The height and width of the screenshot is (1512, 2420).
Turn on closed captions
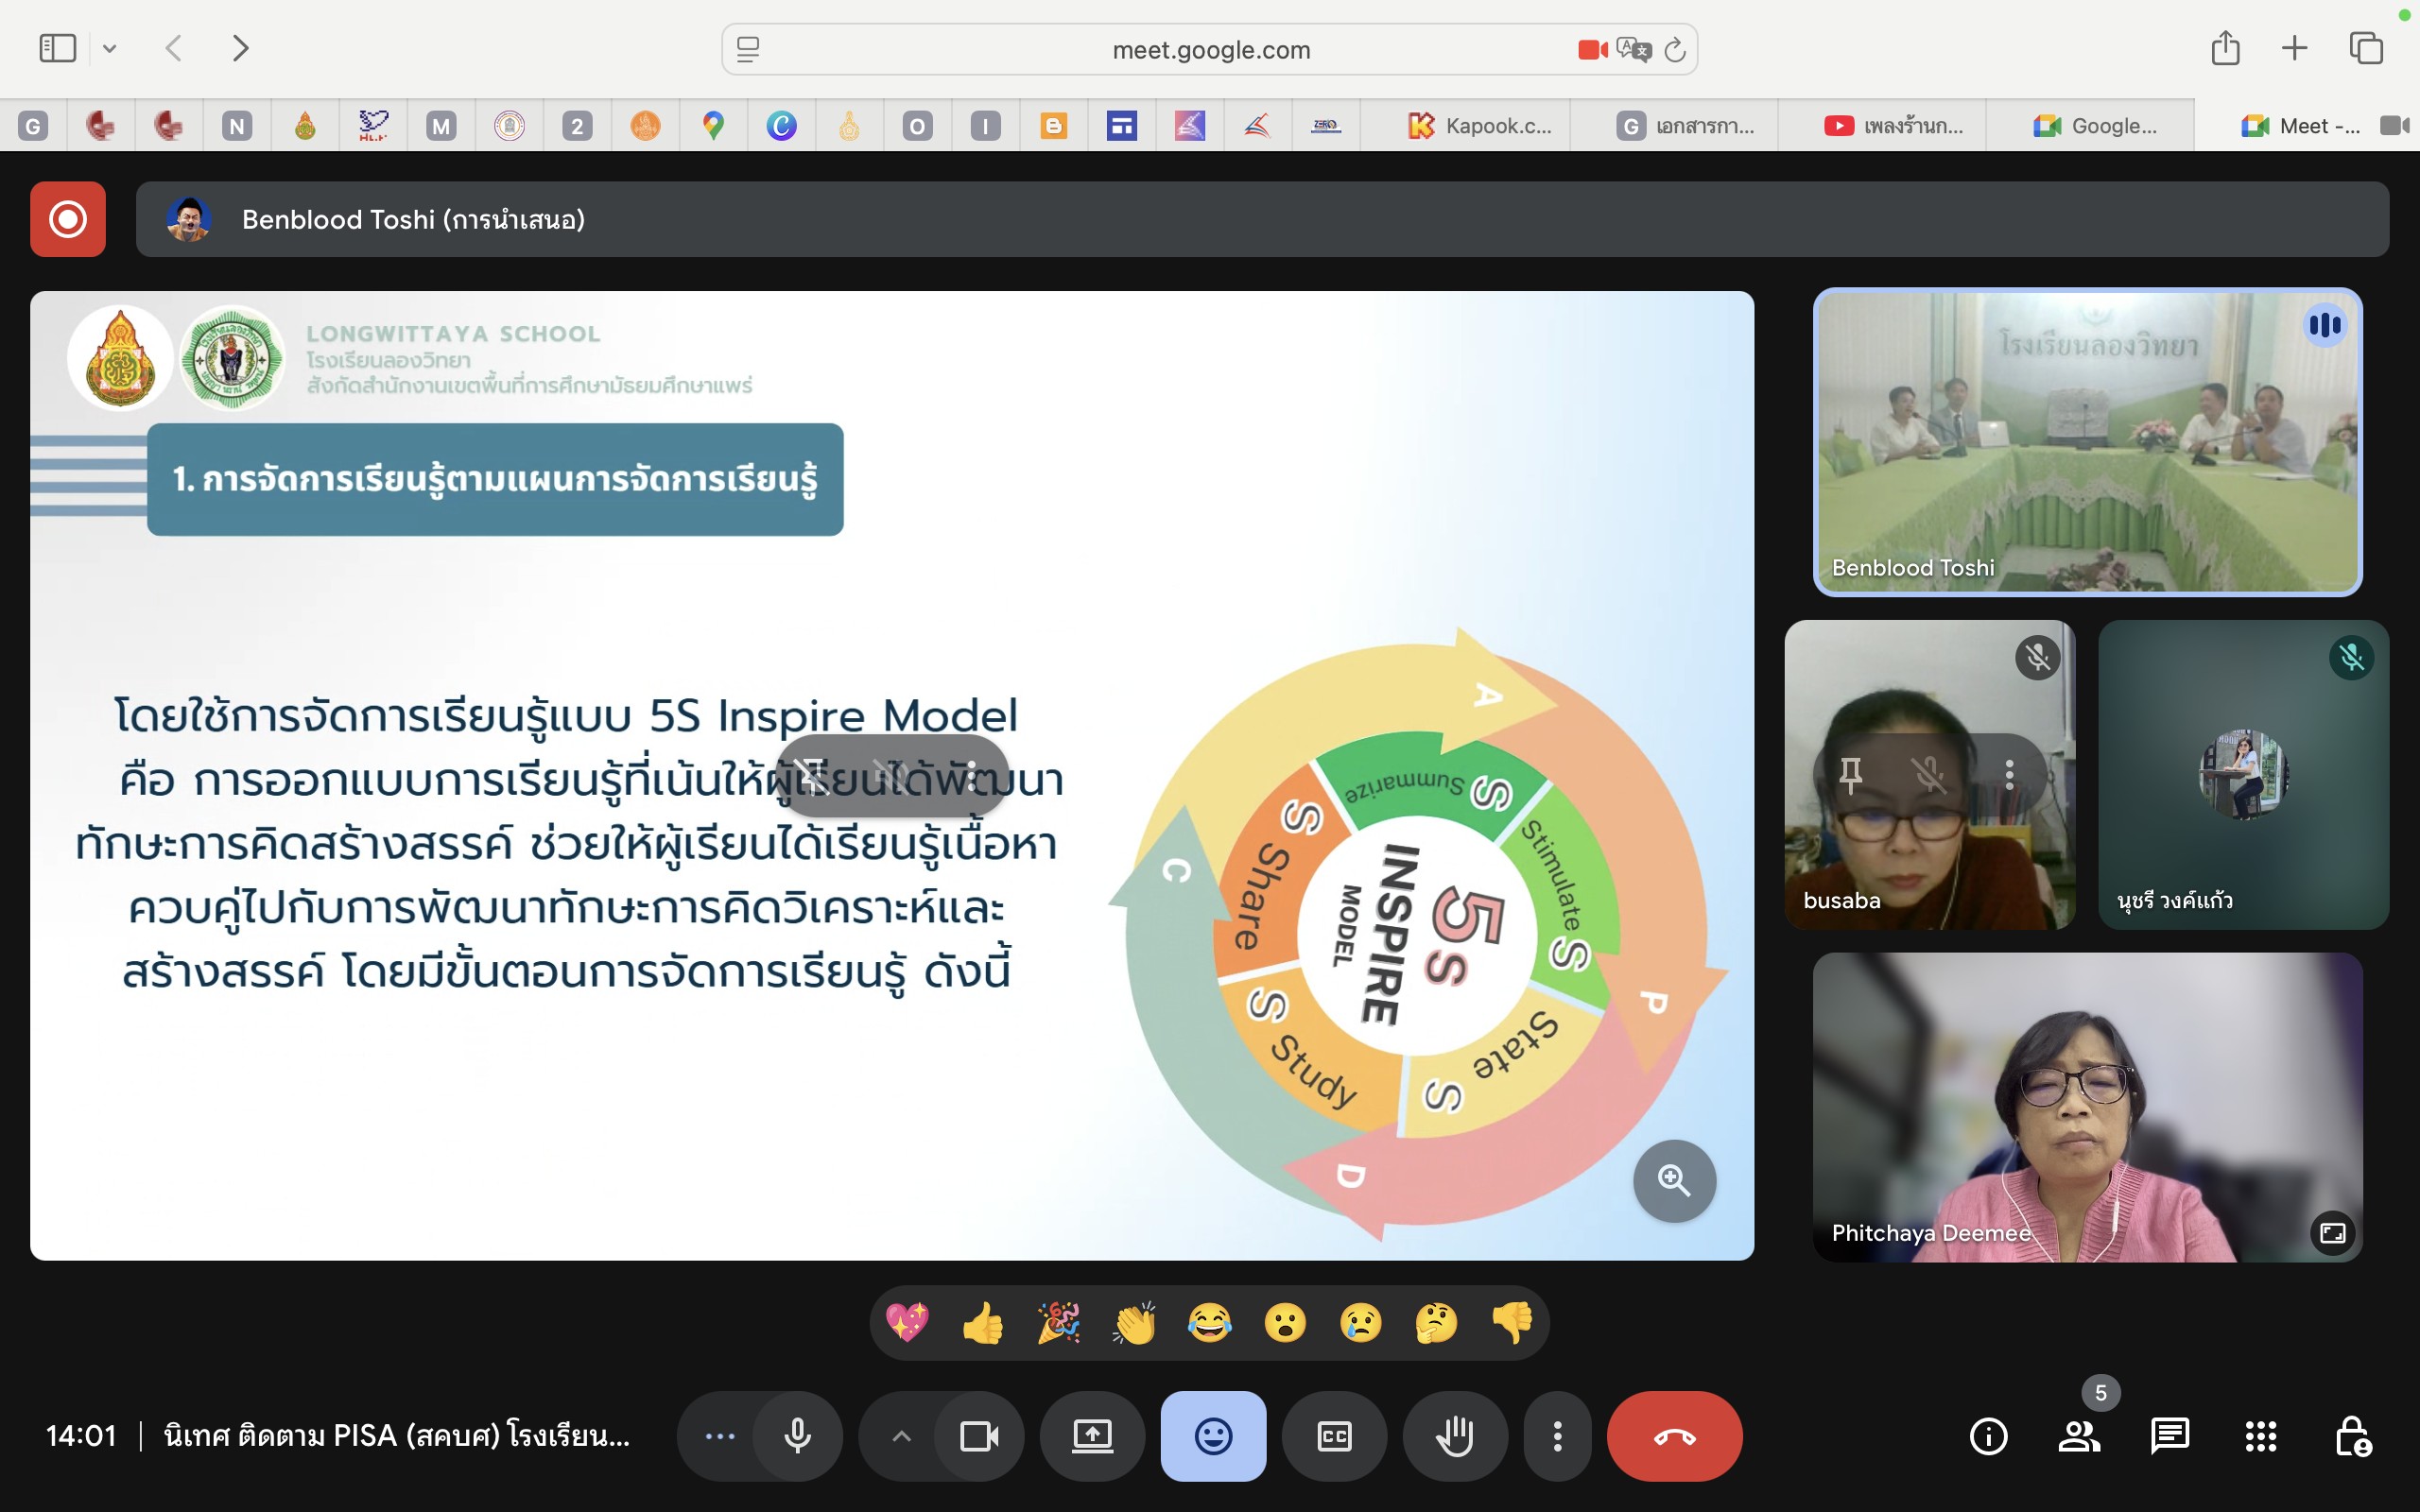(1334, 1437)
